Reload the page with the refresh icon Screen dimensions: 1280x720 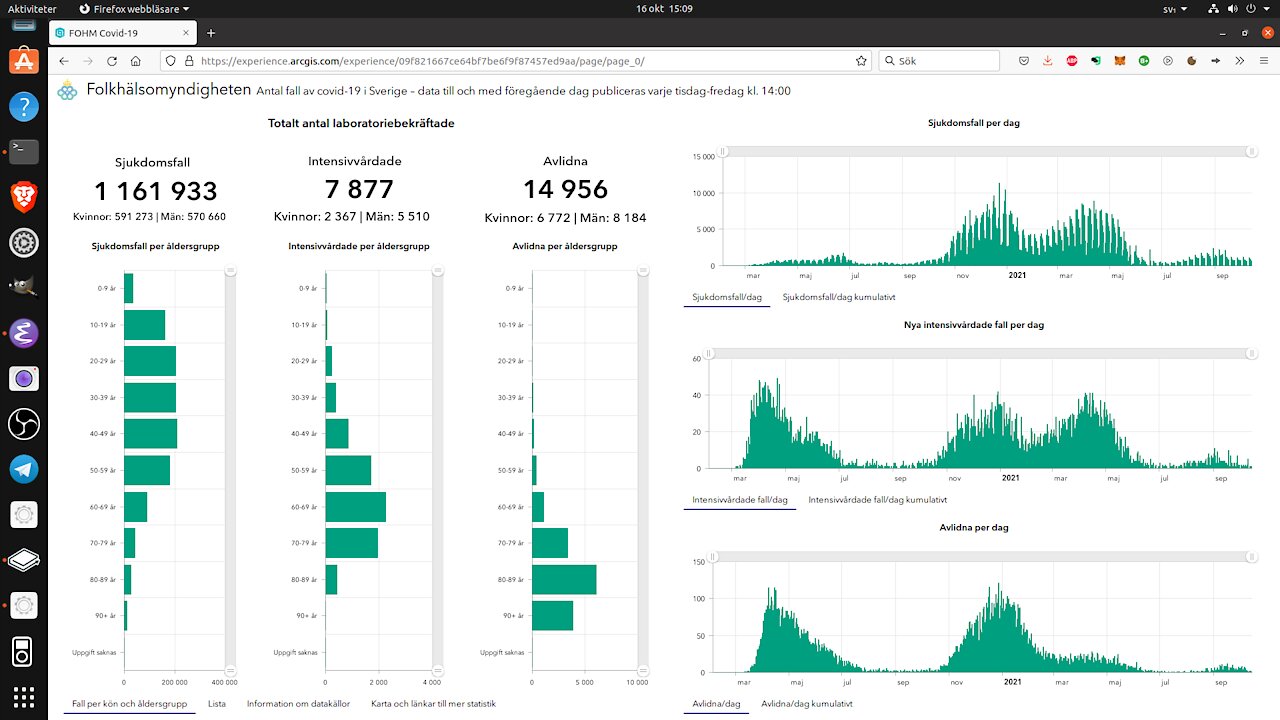112,61
